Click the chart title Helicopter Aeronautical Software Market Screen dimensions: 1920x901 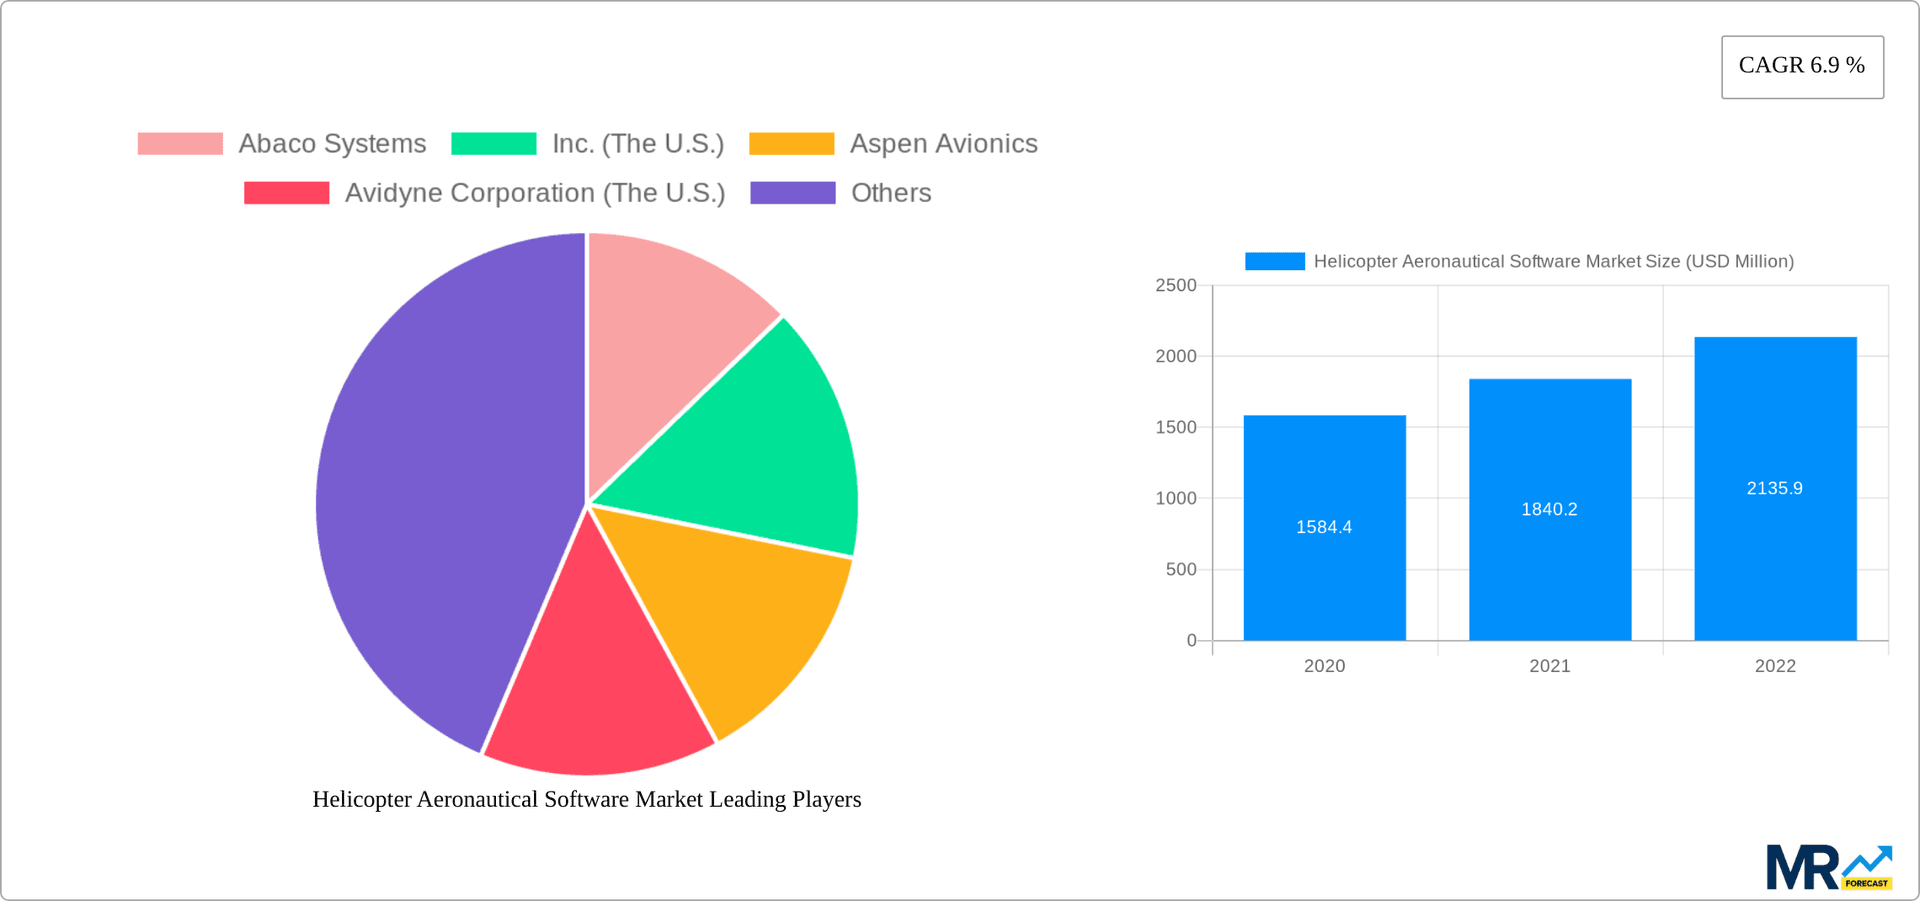pyautogui.click(x=586, y=799)
